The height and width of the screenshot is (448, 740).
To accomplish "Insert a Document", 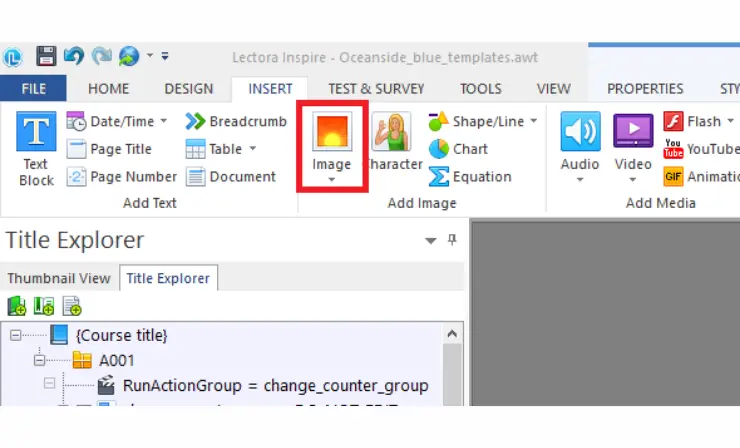I will tap(231, 177).
